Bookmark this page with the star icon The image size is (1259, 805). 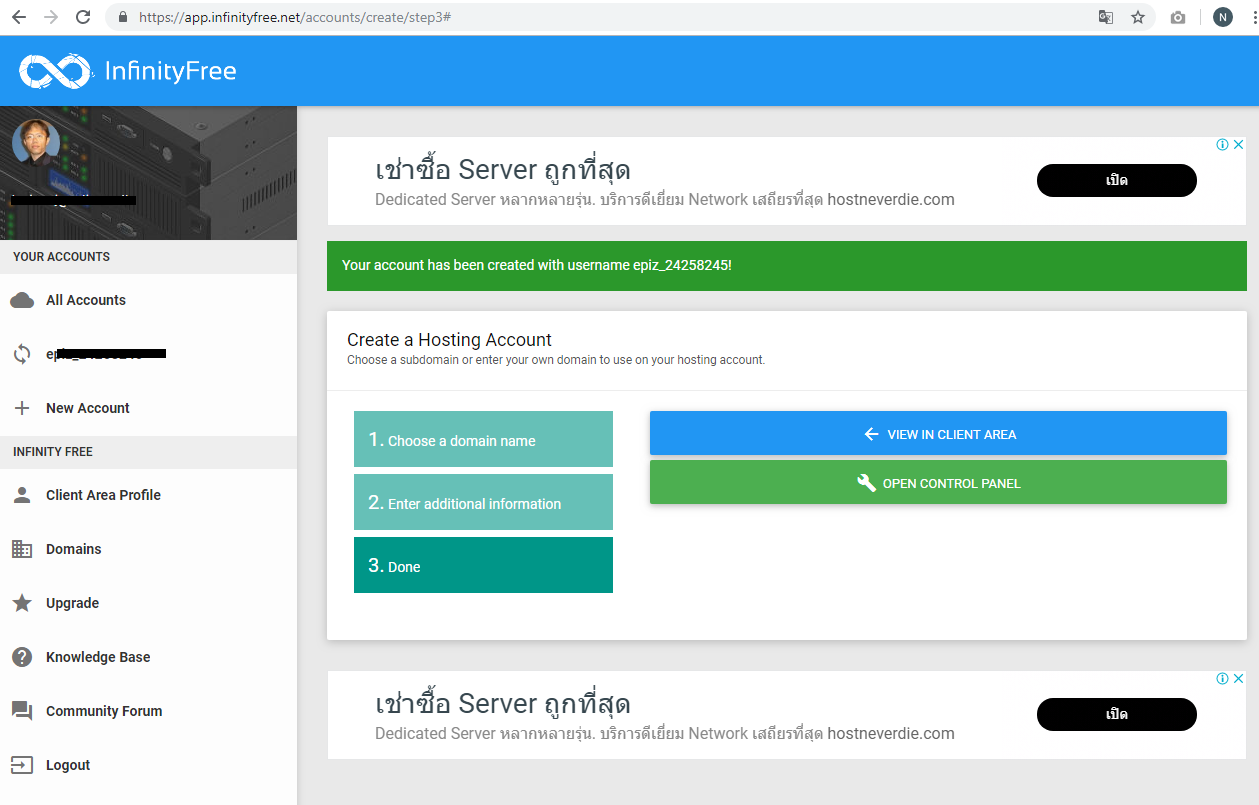(1138, 17)
